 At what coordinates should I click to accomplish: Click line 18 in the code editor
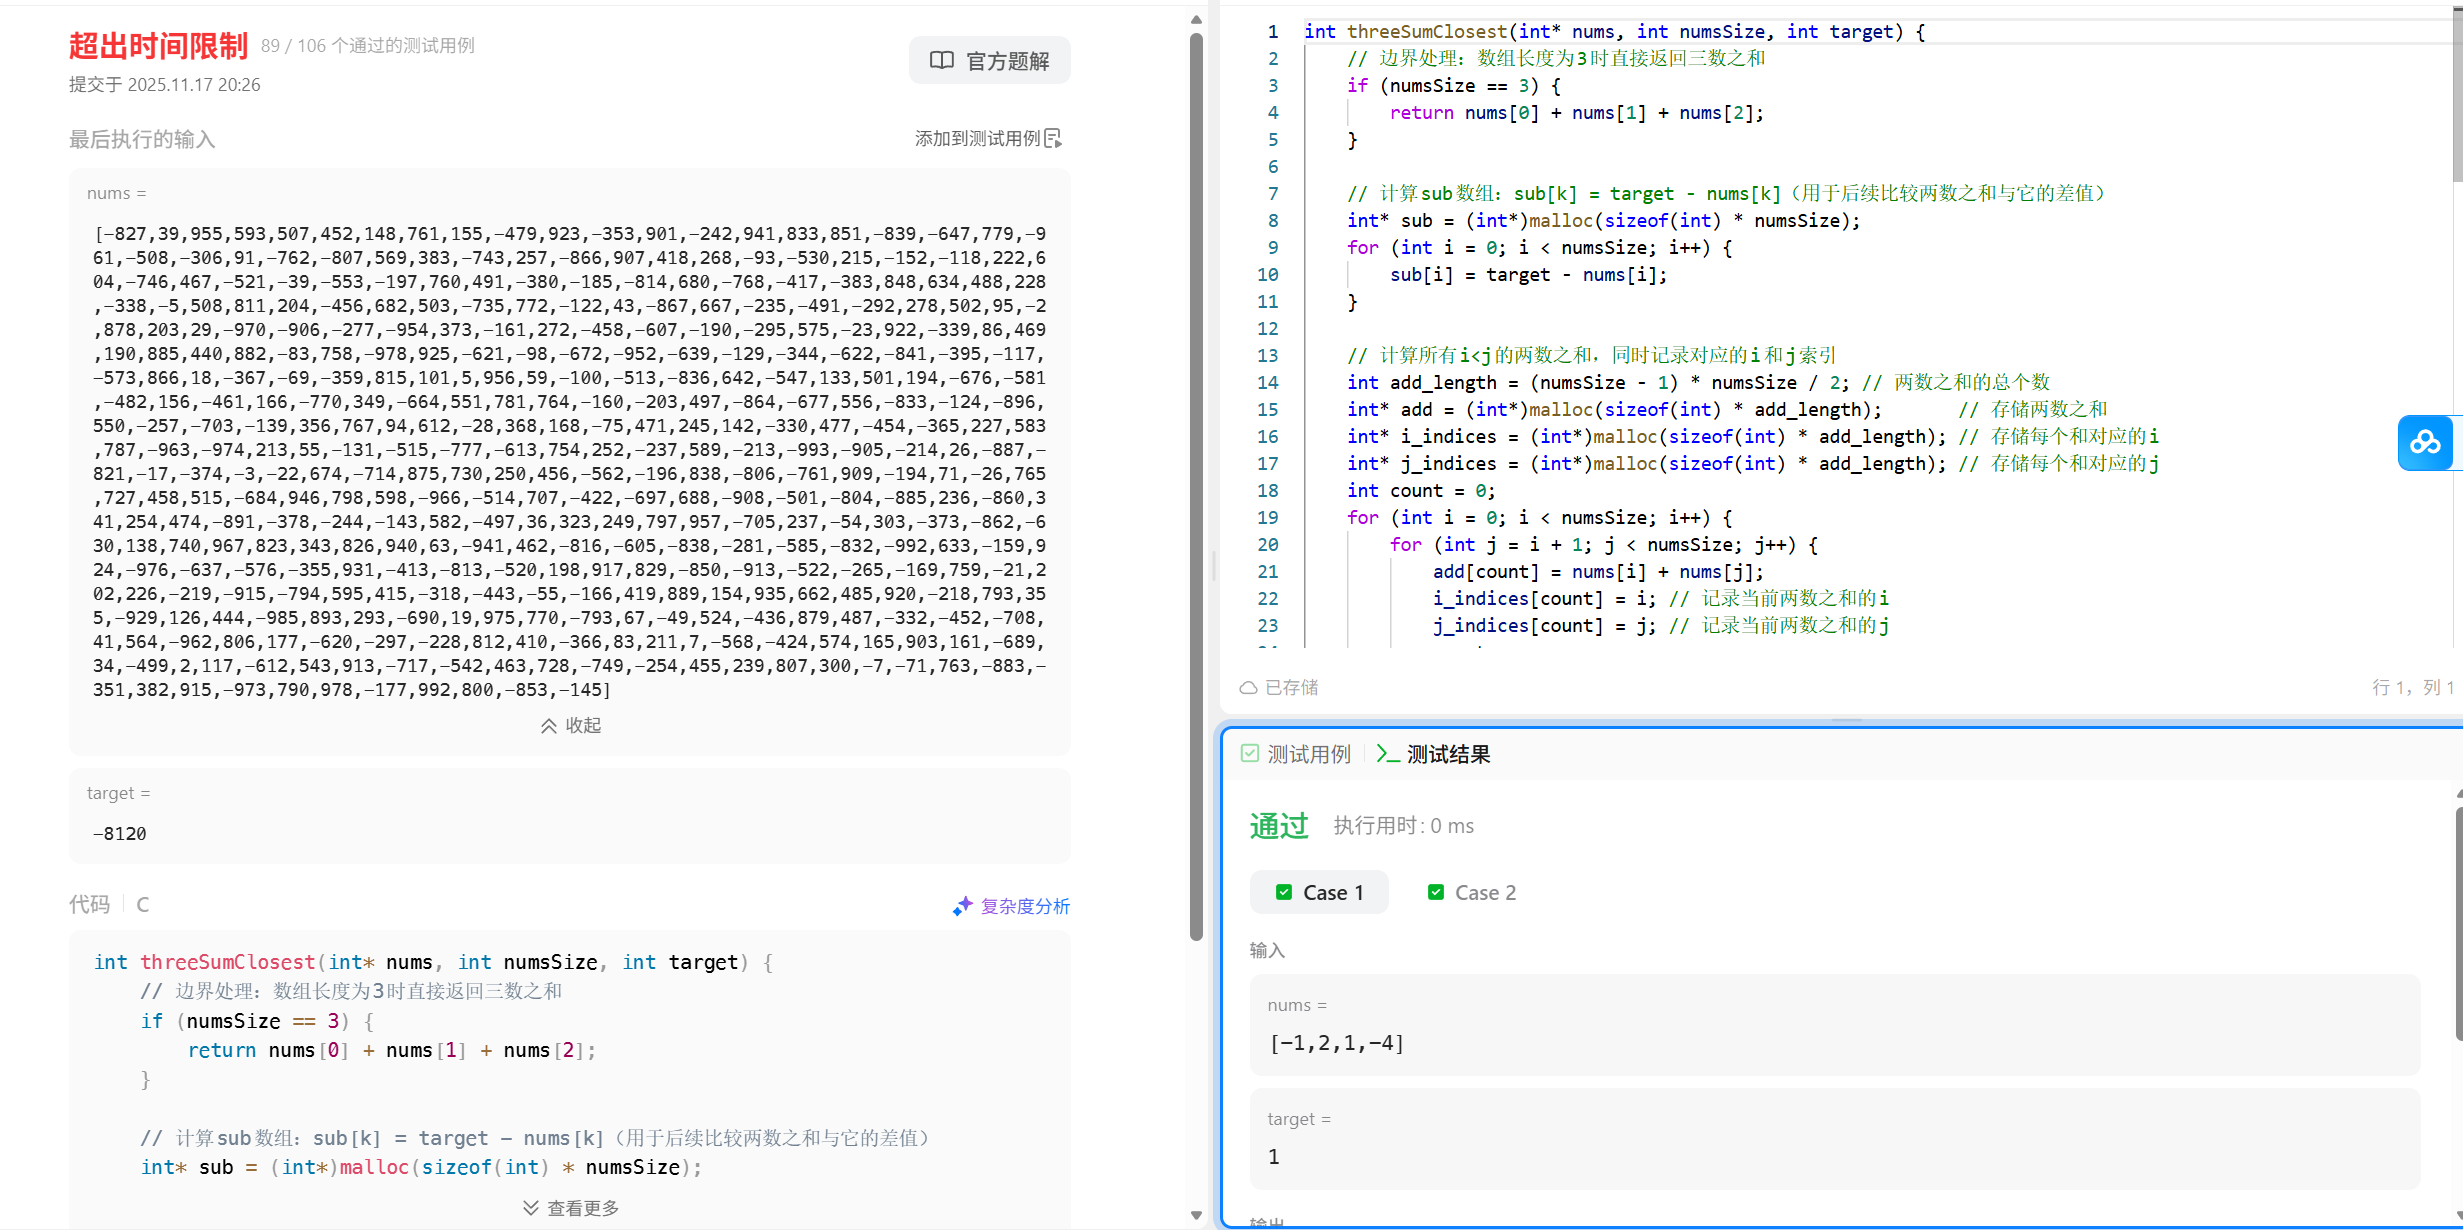tap(1421, 490)
